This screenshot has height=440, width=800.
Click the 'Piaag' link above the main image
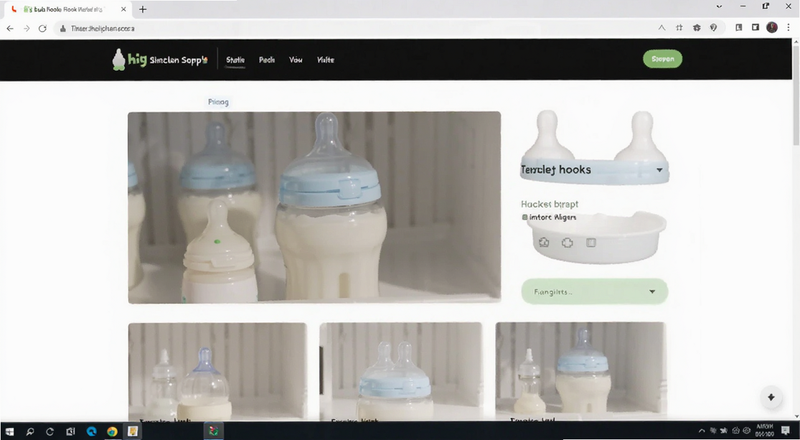(218, 102)
